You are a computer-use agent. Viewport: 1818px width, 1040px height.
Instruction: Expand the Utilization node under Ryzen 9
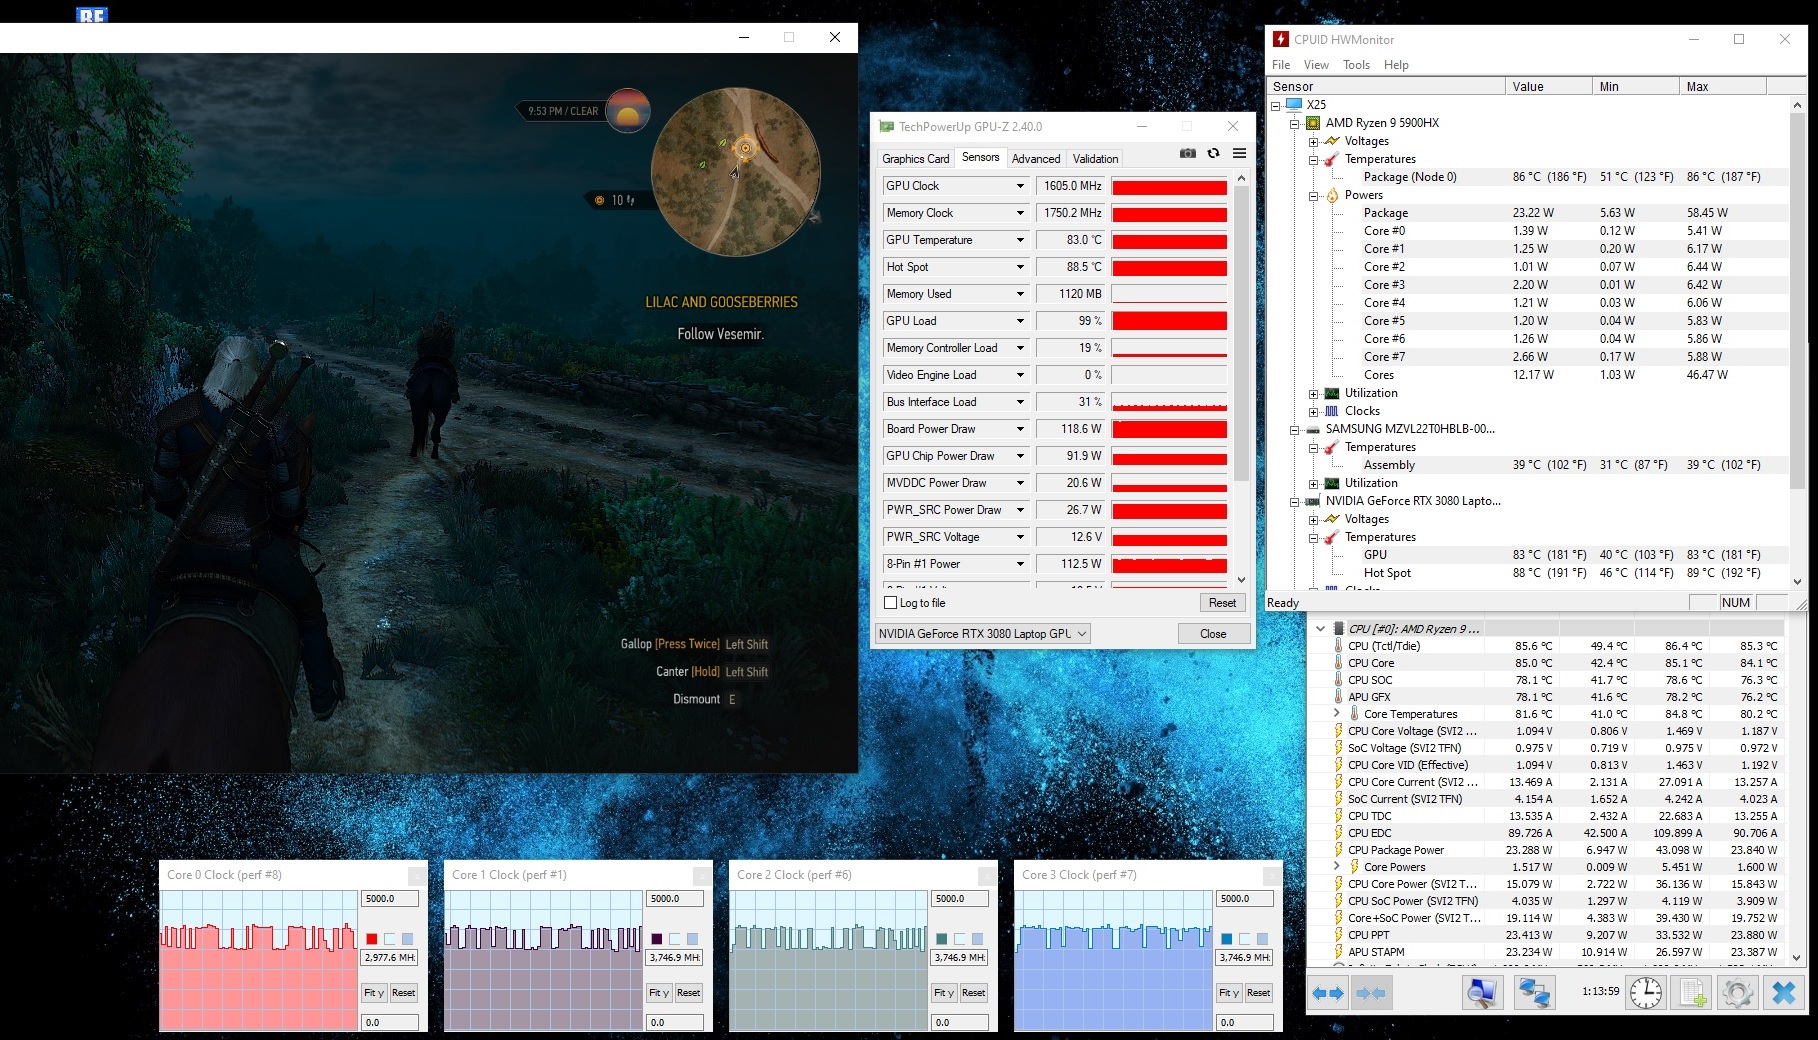tap(1314, 394)
